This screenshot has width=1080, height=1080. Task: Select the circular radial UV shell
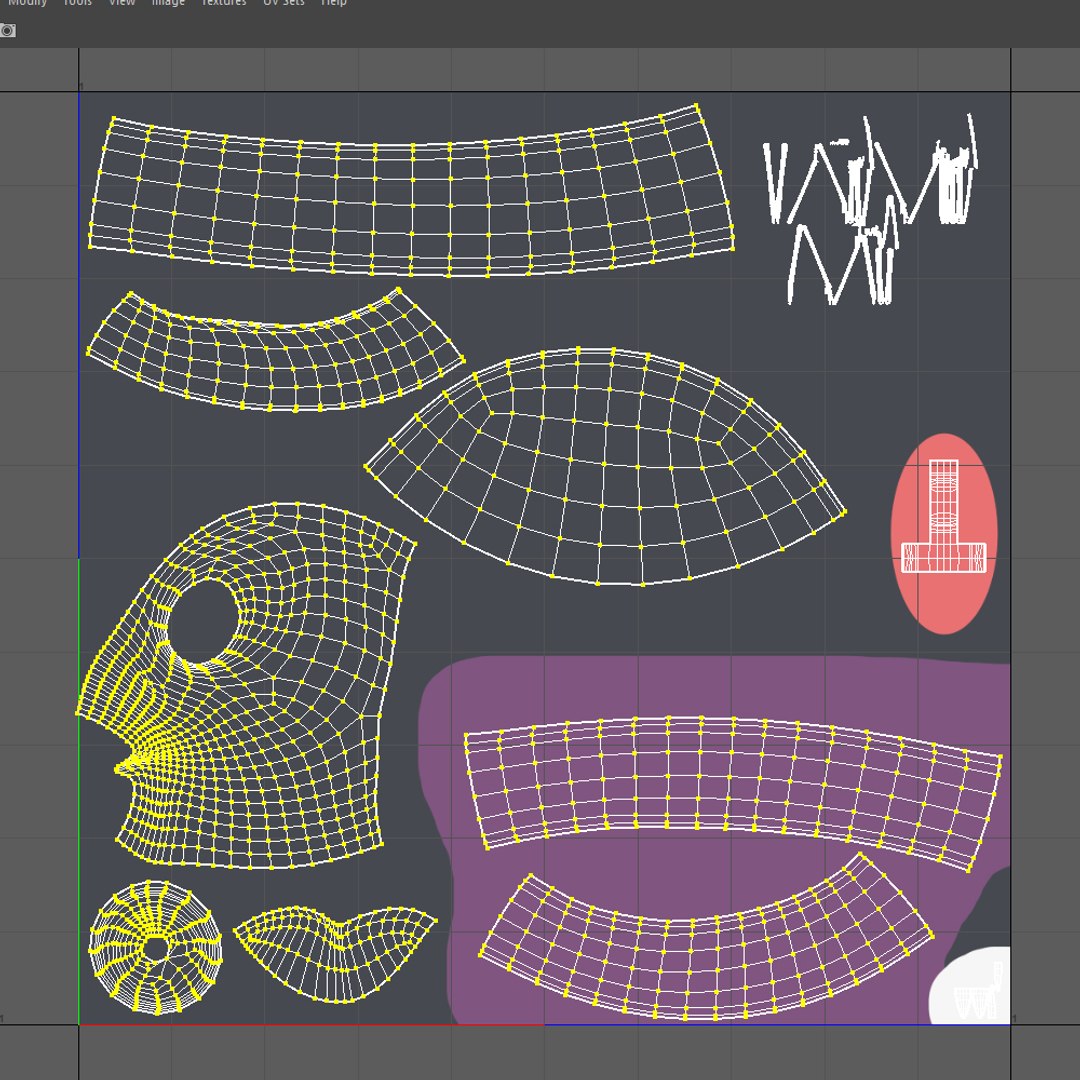click(156, 948)
